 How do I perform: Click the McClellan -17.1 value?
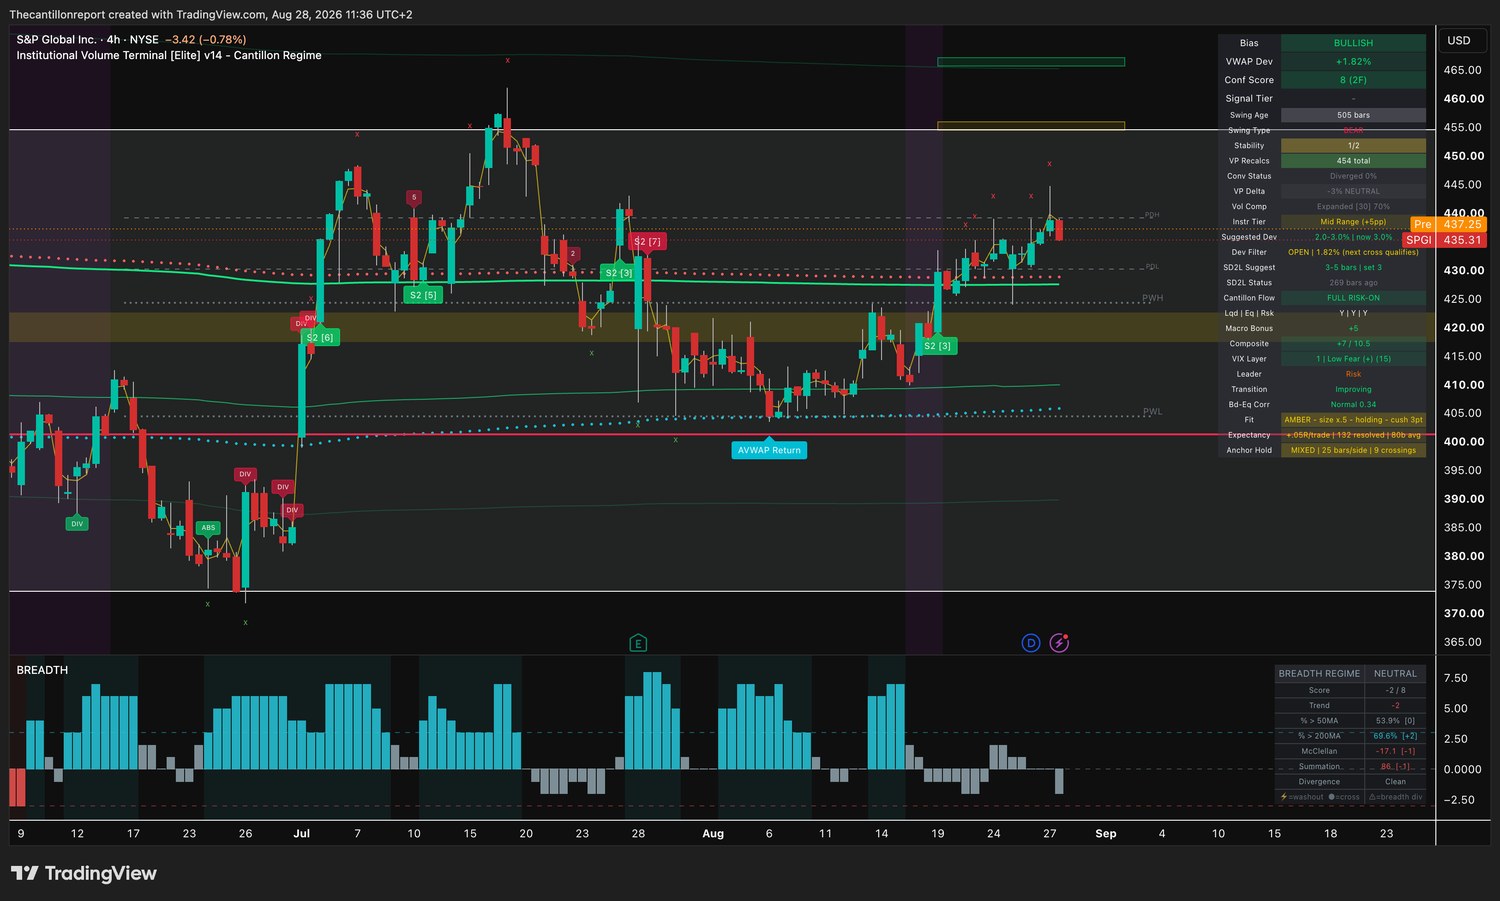(1395, 751)
